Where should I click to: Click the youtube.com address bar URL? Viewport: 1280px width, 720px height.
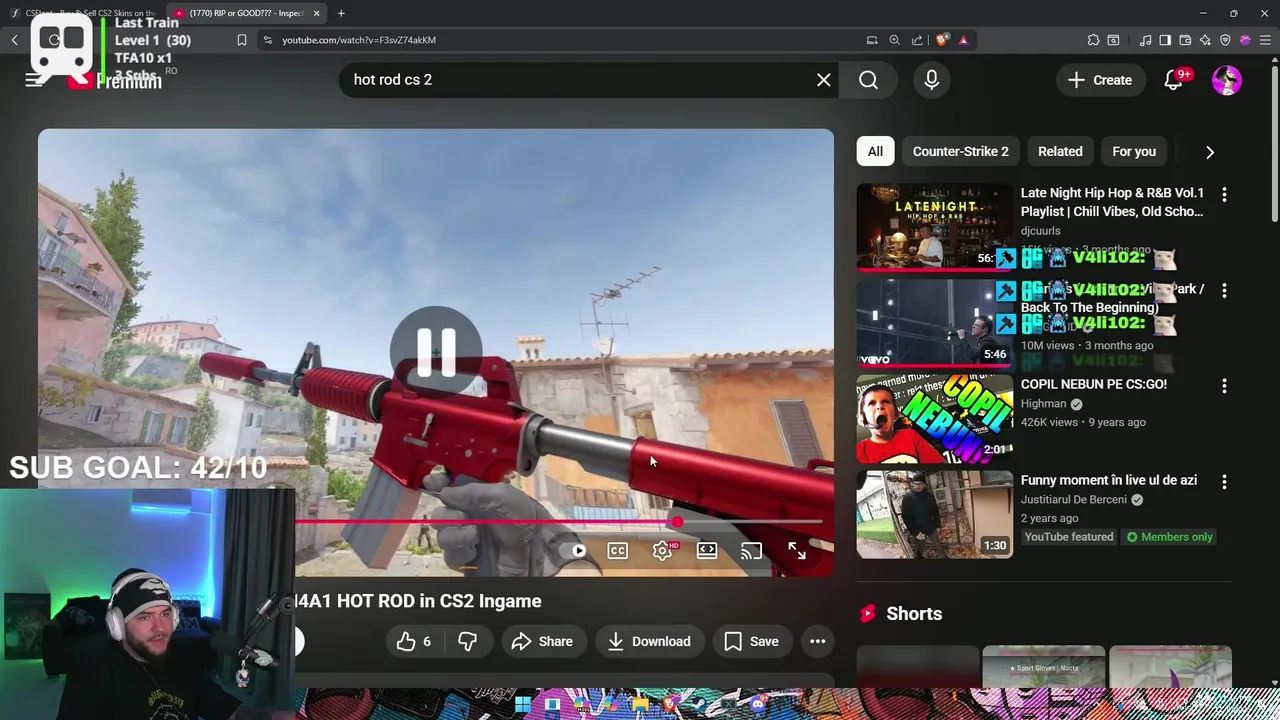tap(359, 40)
